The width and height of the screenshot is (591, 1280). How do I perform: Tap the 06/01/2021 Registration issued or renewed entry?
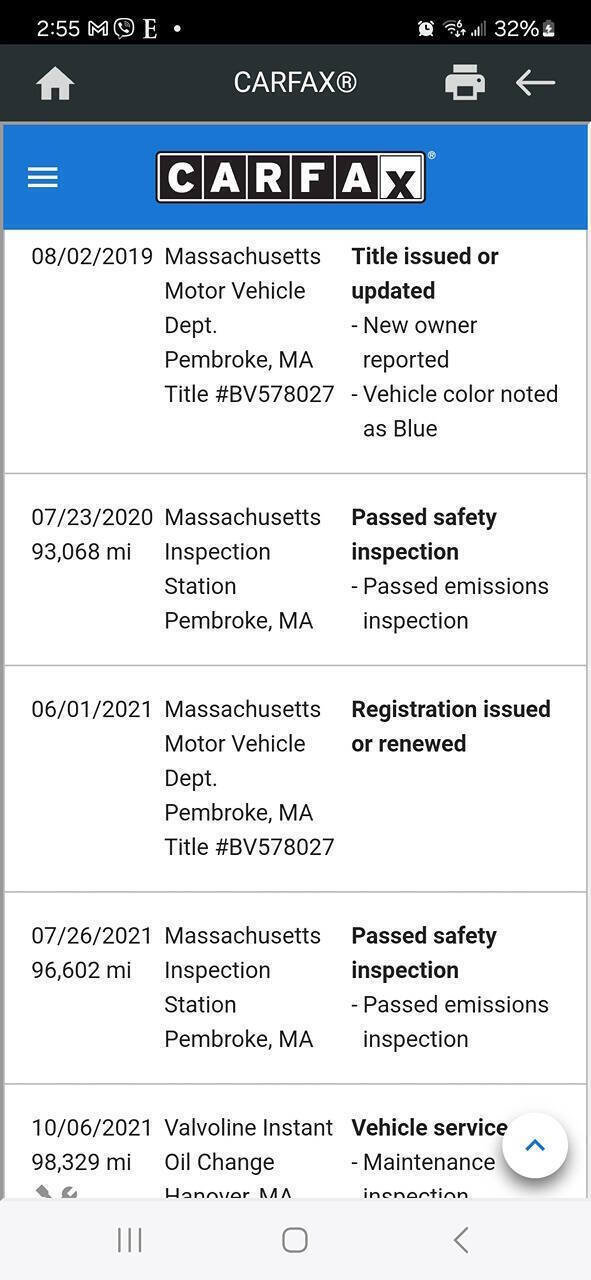pyautogui.click(x=295, y=779)
